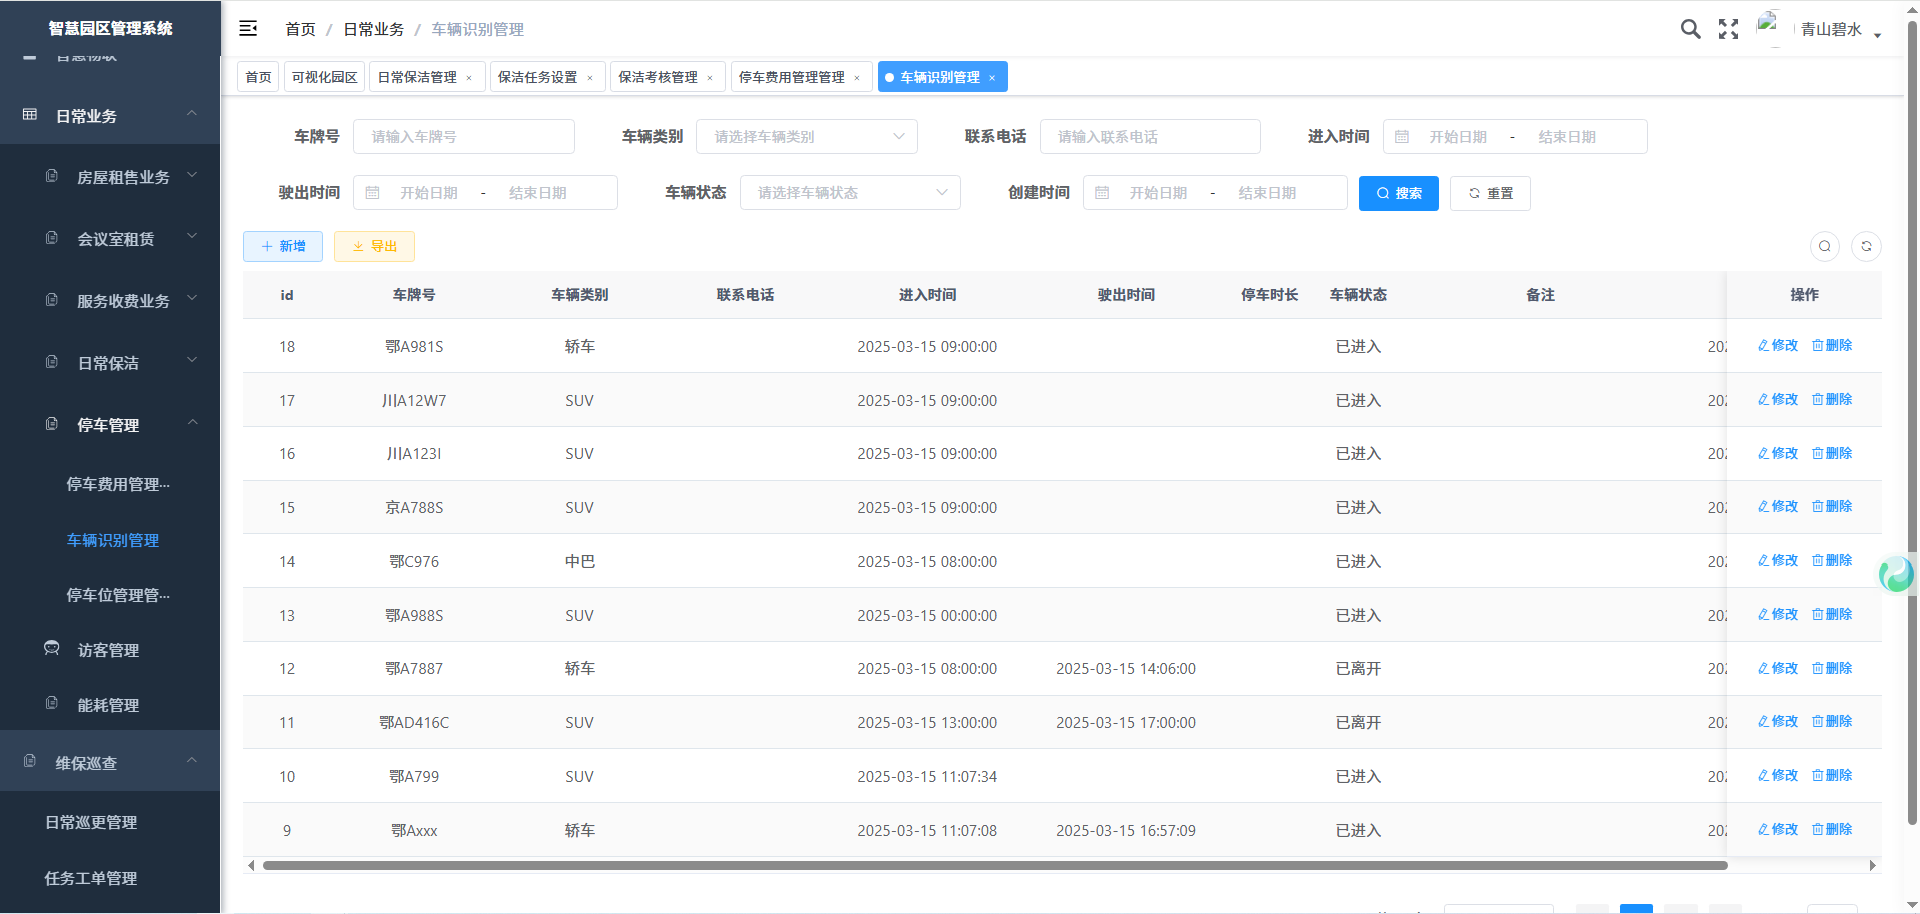The height and width of the screenshot is (914, 1920).
Task: Click the 重置 button
Action: coord(1490,193)
